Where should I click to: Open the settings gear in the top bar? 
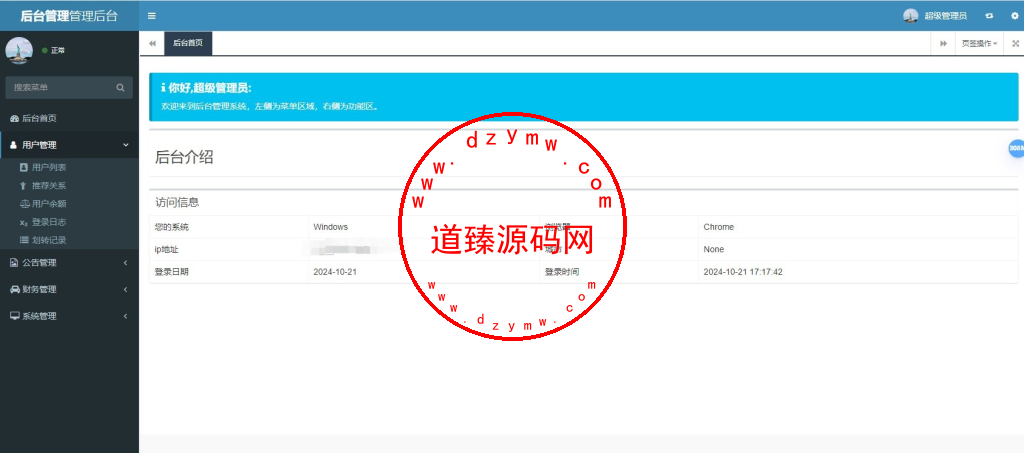pyautogui.click(x=1014, y=16)
